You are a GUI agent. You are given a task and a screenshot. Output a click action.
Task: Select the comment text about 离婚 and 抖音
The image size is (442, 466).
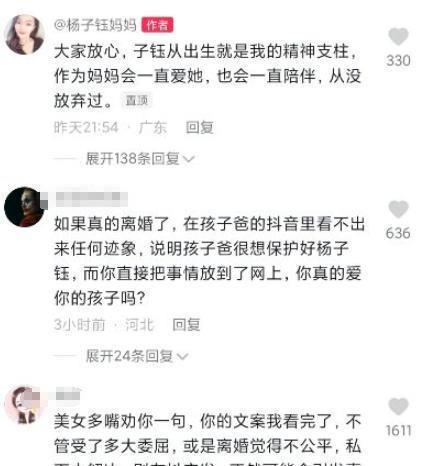(x=209, y=260)
